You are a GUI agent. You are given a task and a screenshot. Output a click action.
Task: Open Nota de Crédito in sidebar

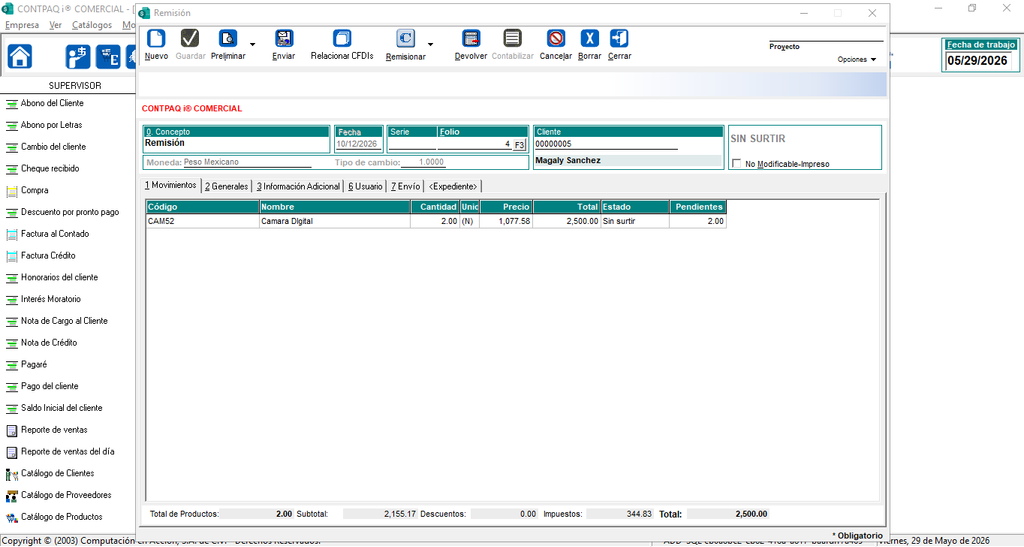tap(48, 343)
